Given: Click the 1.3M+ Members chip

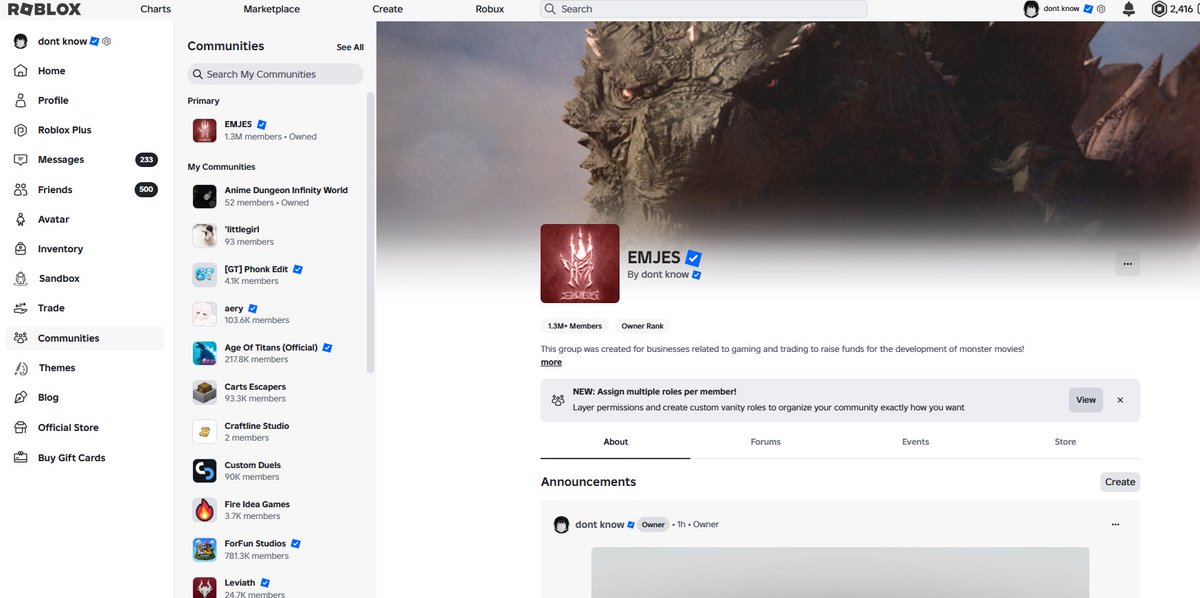Looking at the screenshot, I should point(575,326).
